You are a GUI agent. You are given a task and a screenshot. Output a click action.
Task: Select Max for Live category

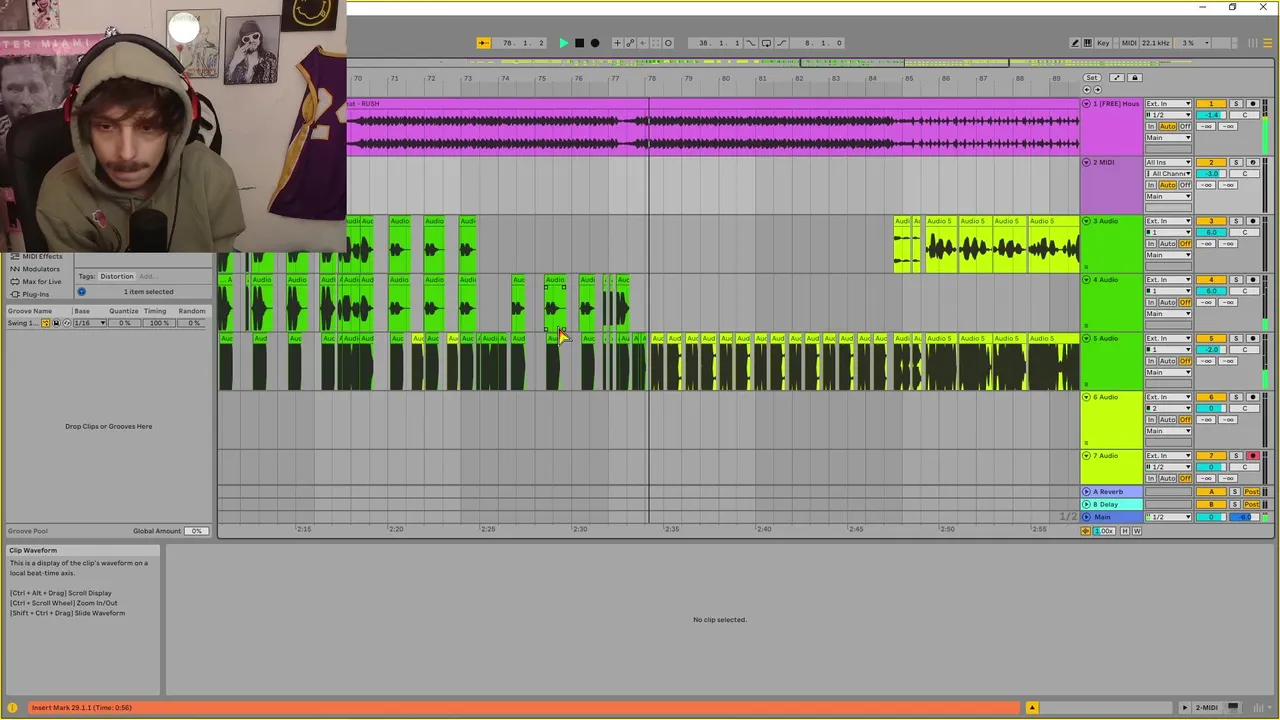41,281
